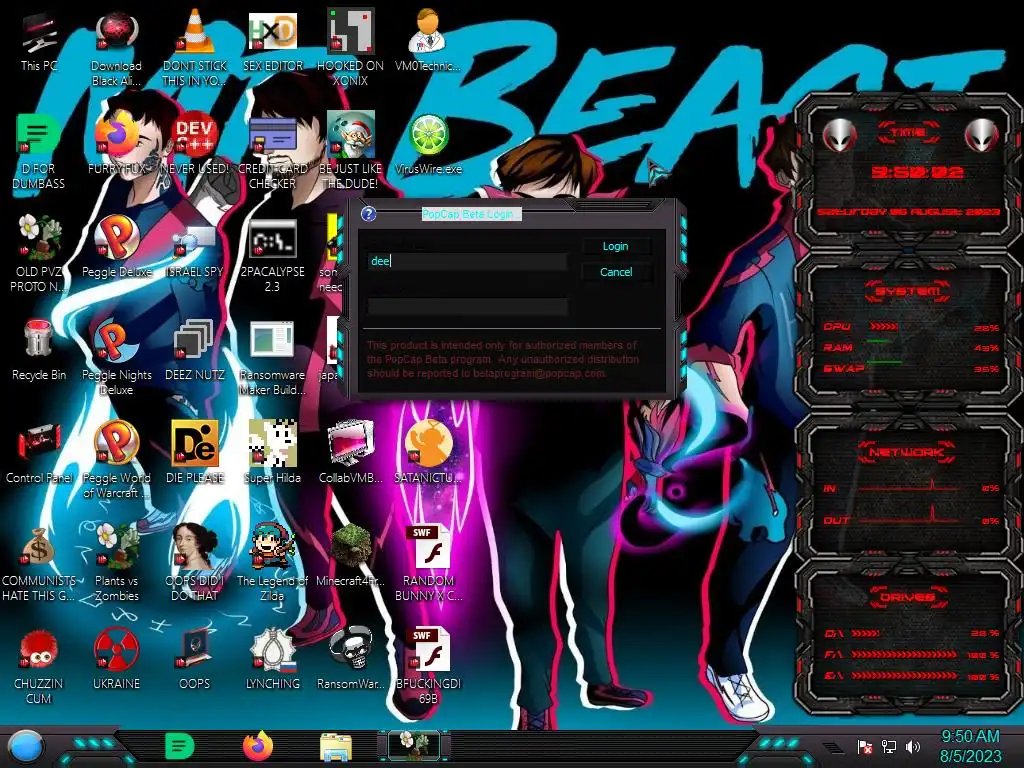Click Cancel in the PopCap Beta Login
Image resolution: width=1024 pixels, height=768 pixels.
[616, 272]
